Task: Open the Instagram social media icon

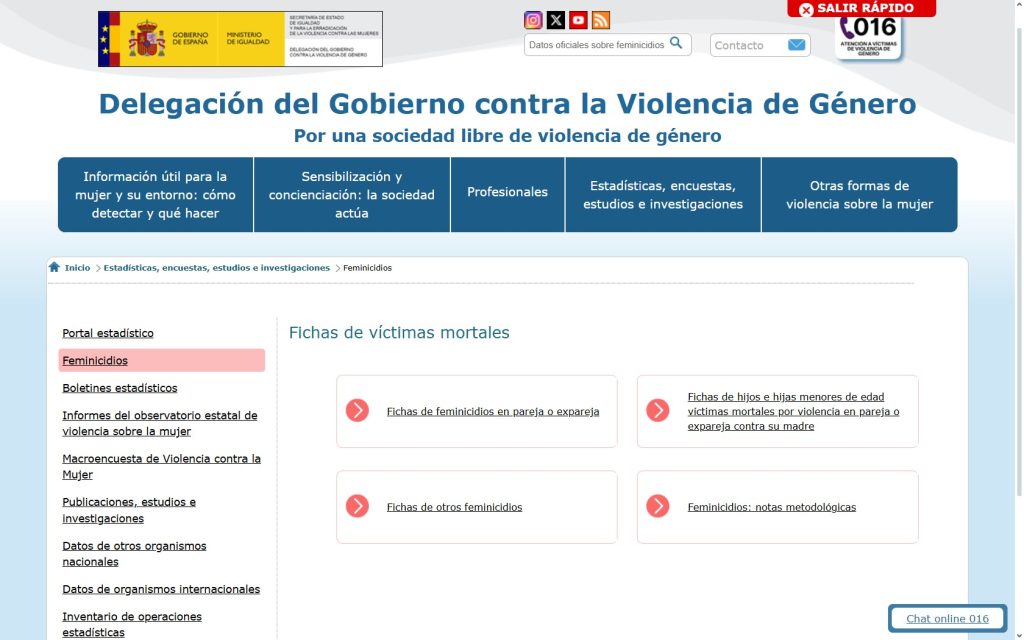Action: click(534, 20)
